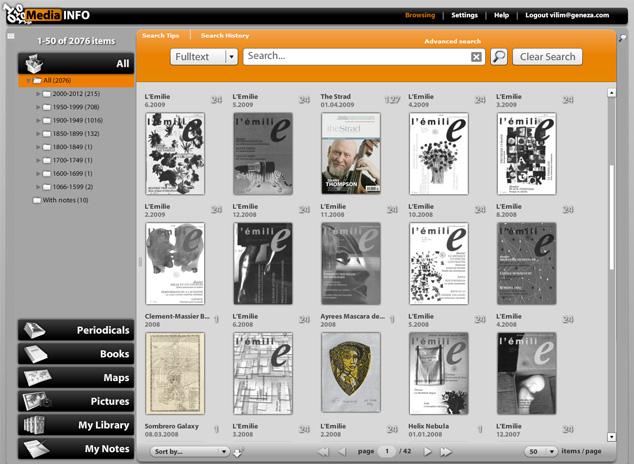Expand the 2000-2012 (215) folder

38,94
